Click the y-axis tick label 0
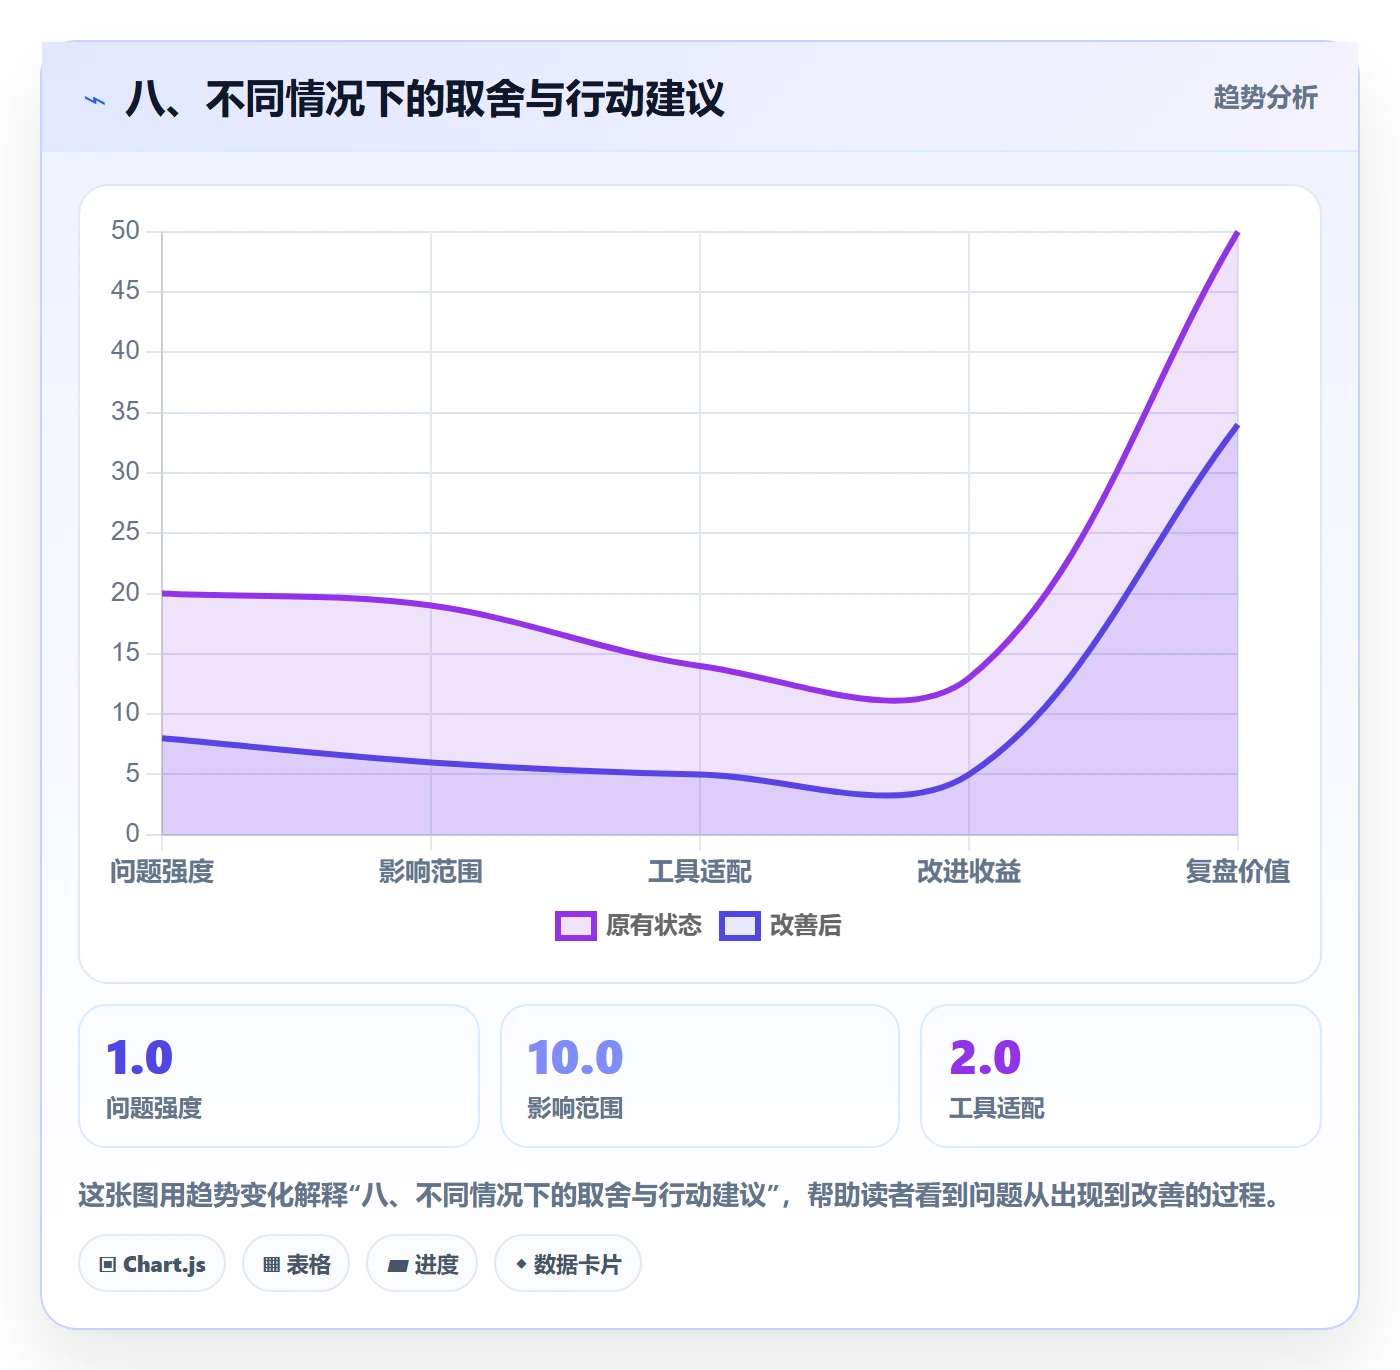The width and height of the screenshot is (1400, 1370). (x=132, y=833)
